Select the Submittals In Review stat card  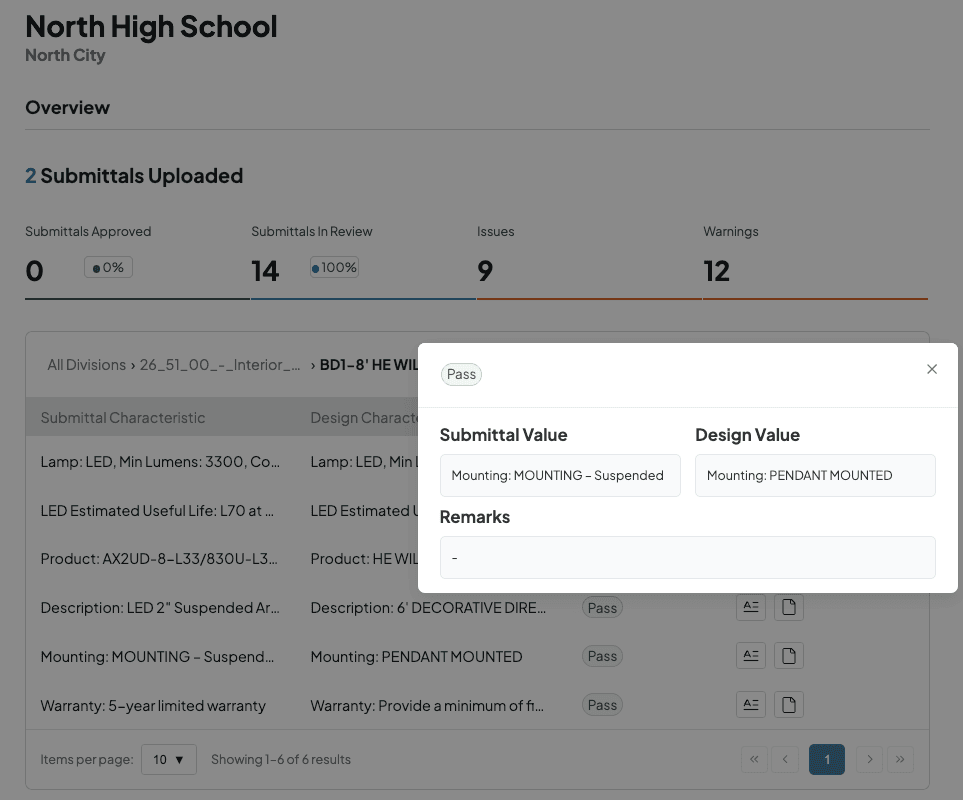click(x=363, y=262)
